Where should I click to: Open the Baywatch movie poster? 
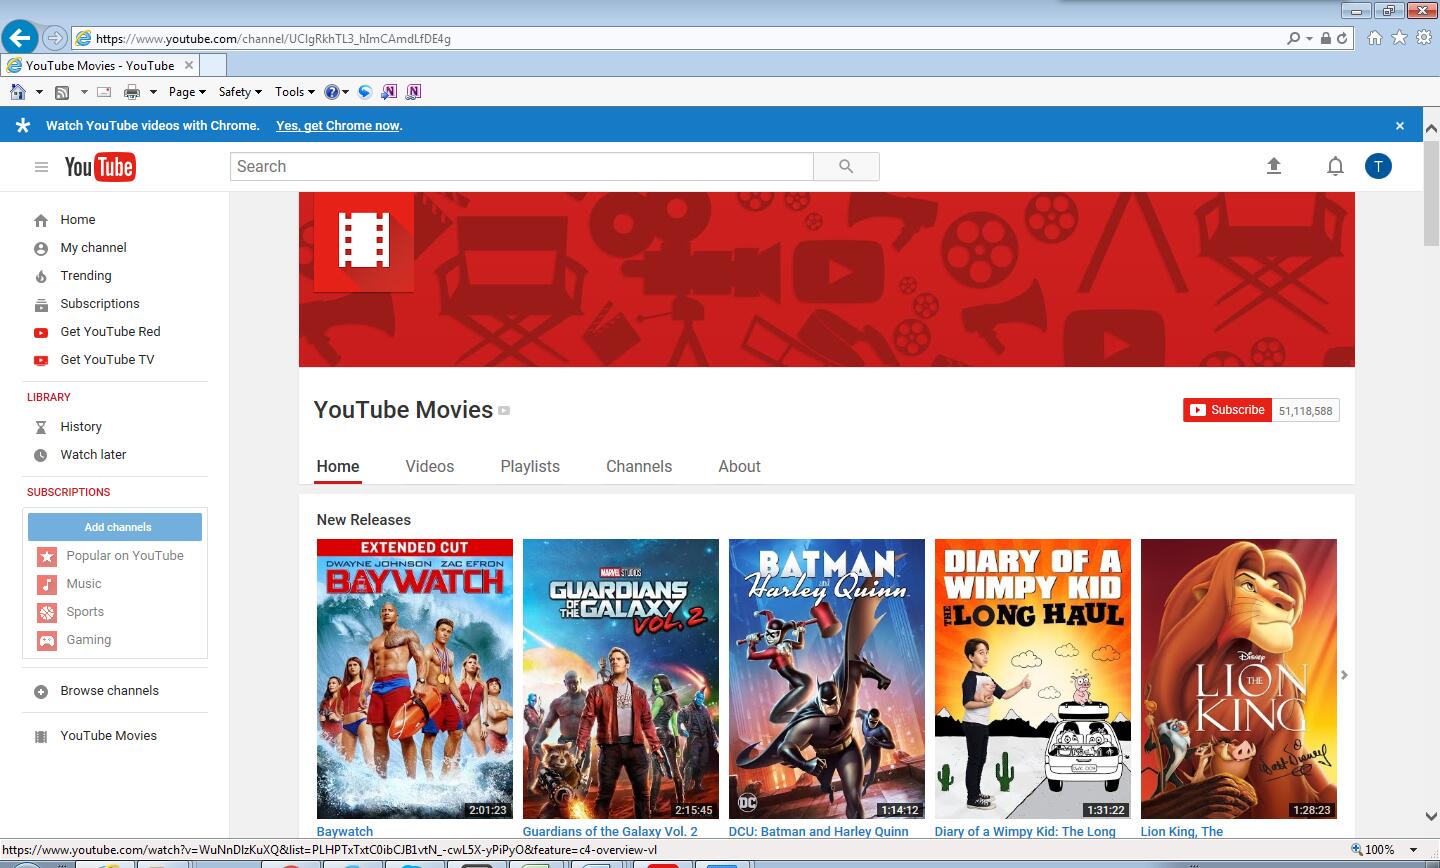(x=415, y=679)
